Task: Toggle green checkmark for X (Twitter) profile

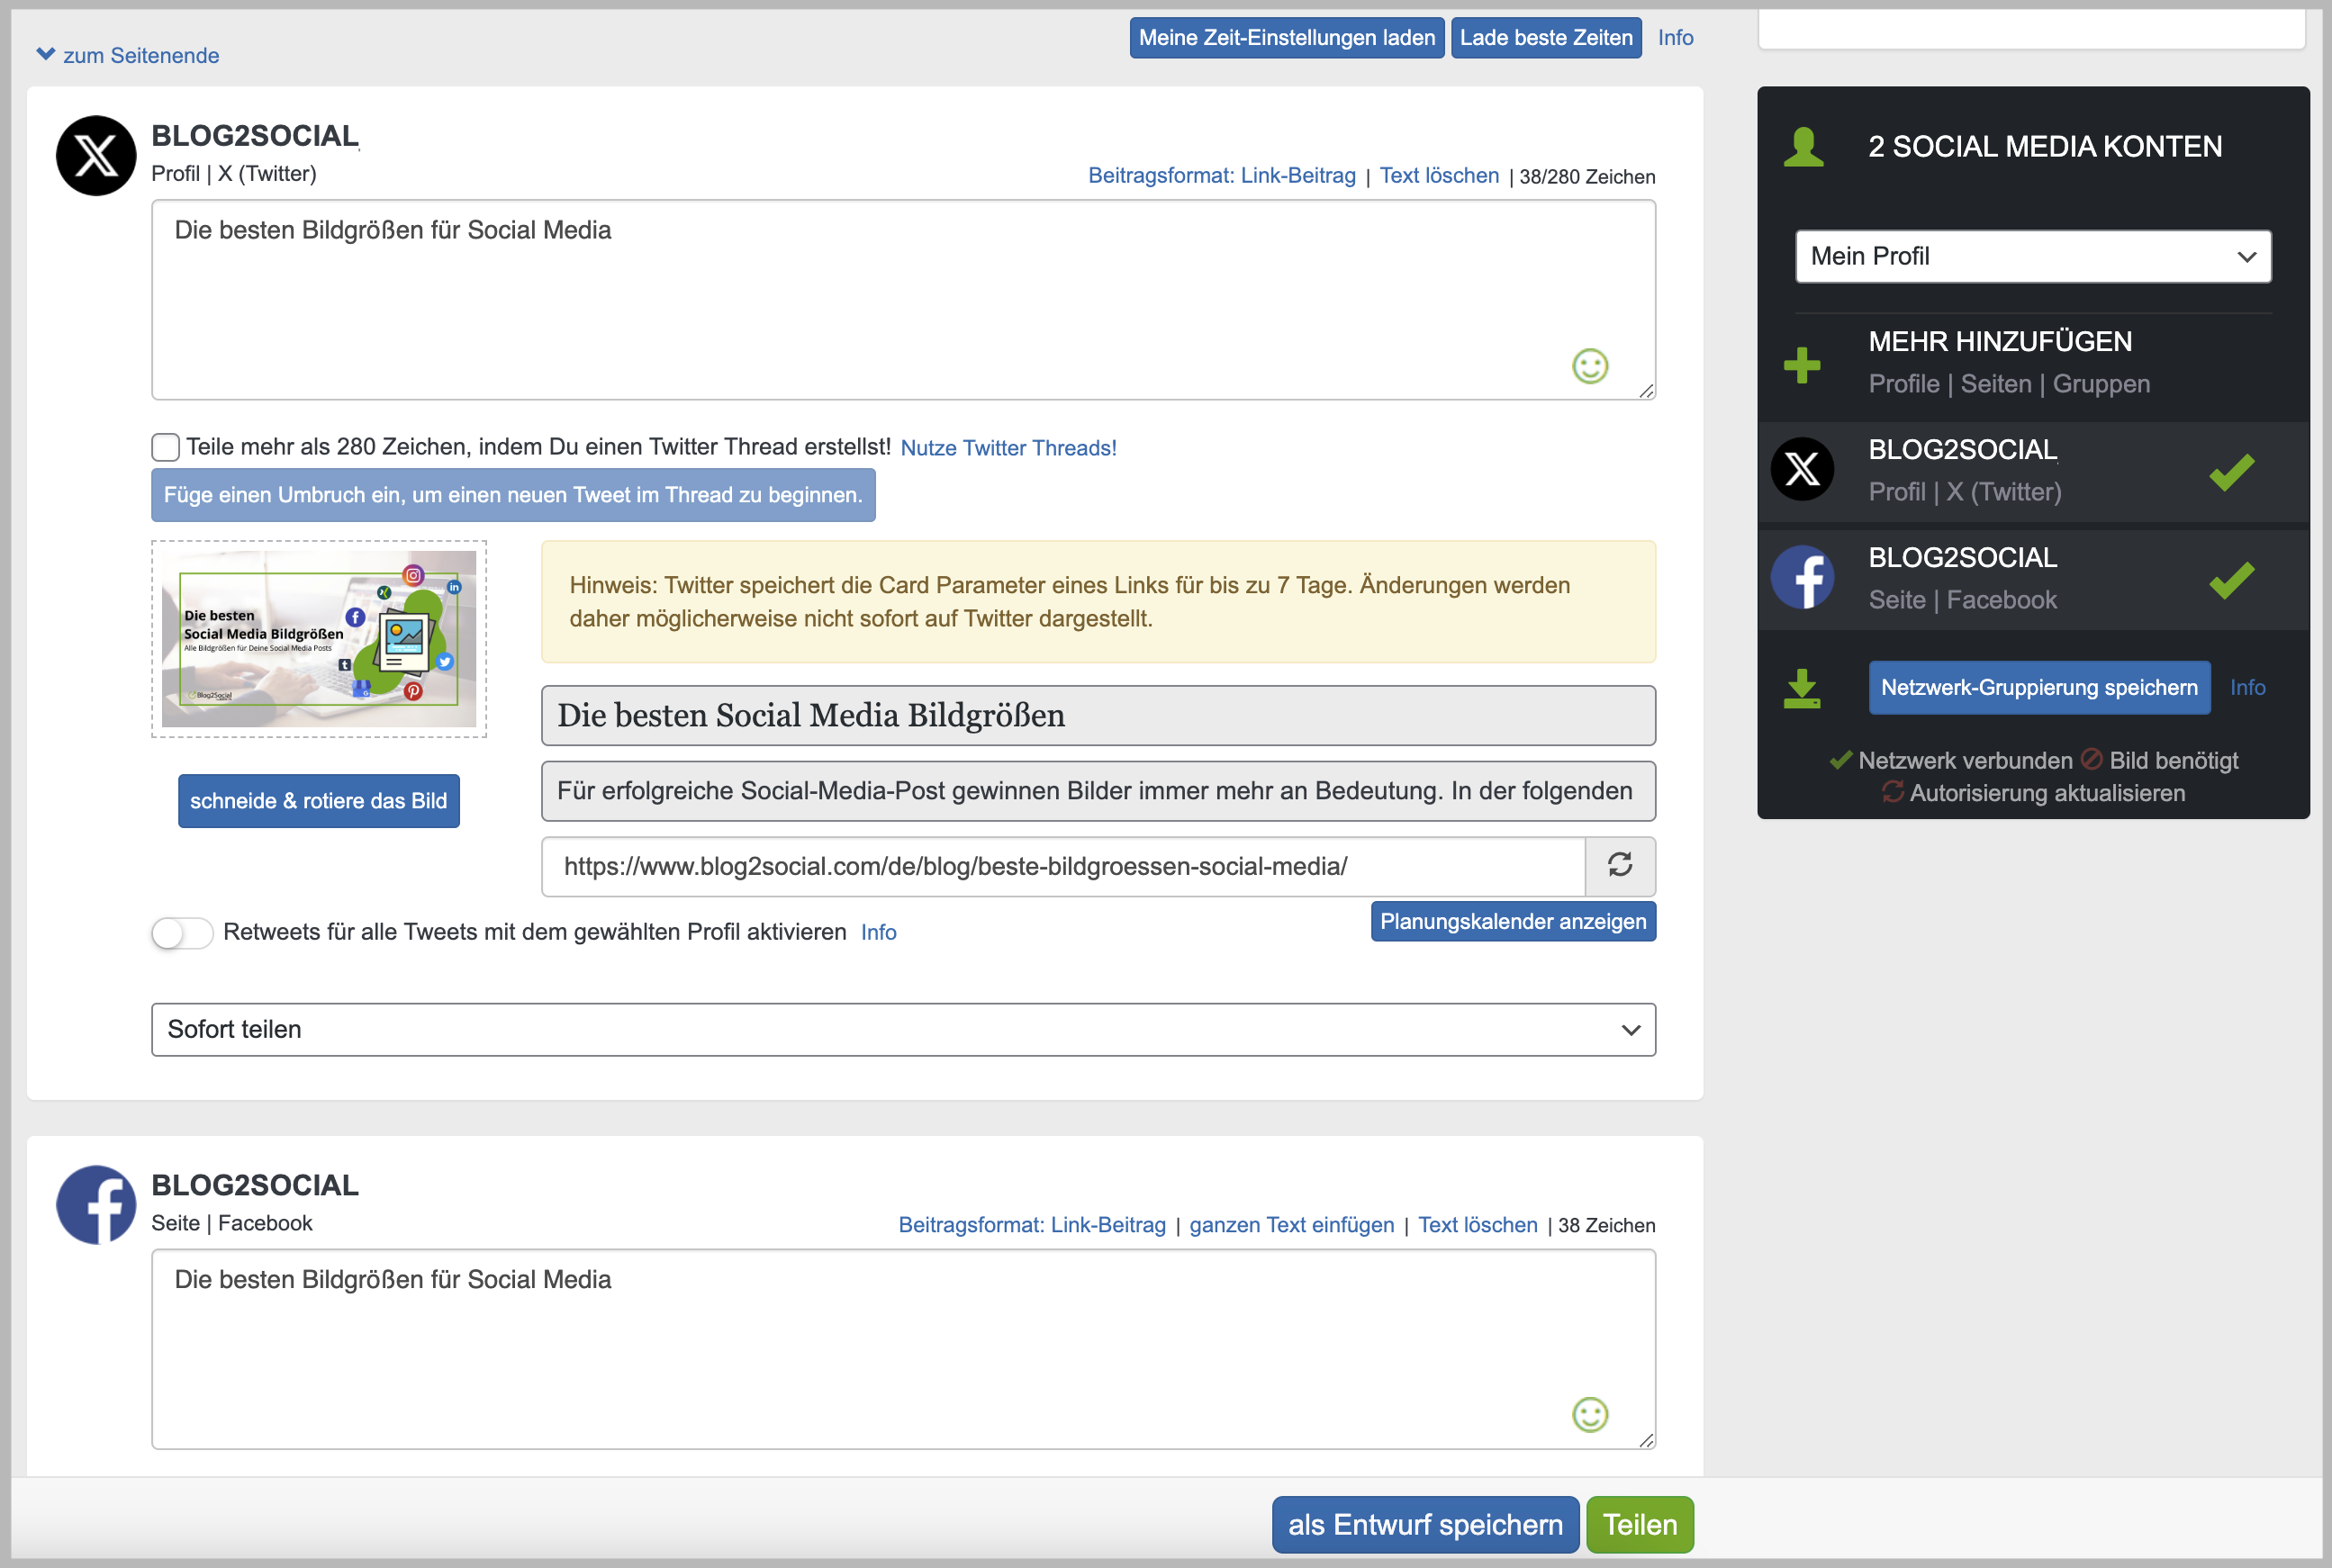Action: [2231, 472]
